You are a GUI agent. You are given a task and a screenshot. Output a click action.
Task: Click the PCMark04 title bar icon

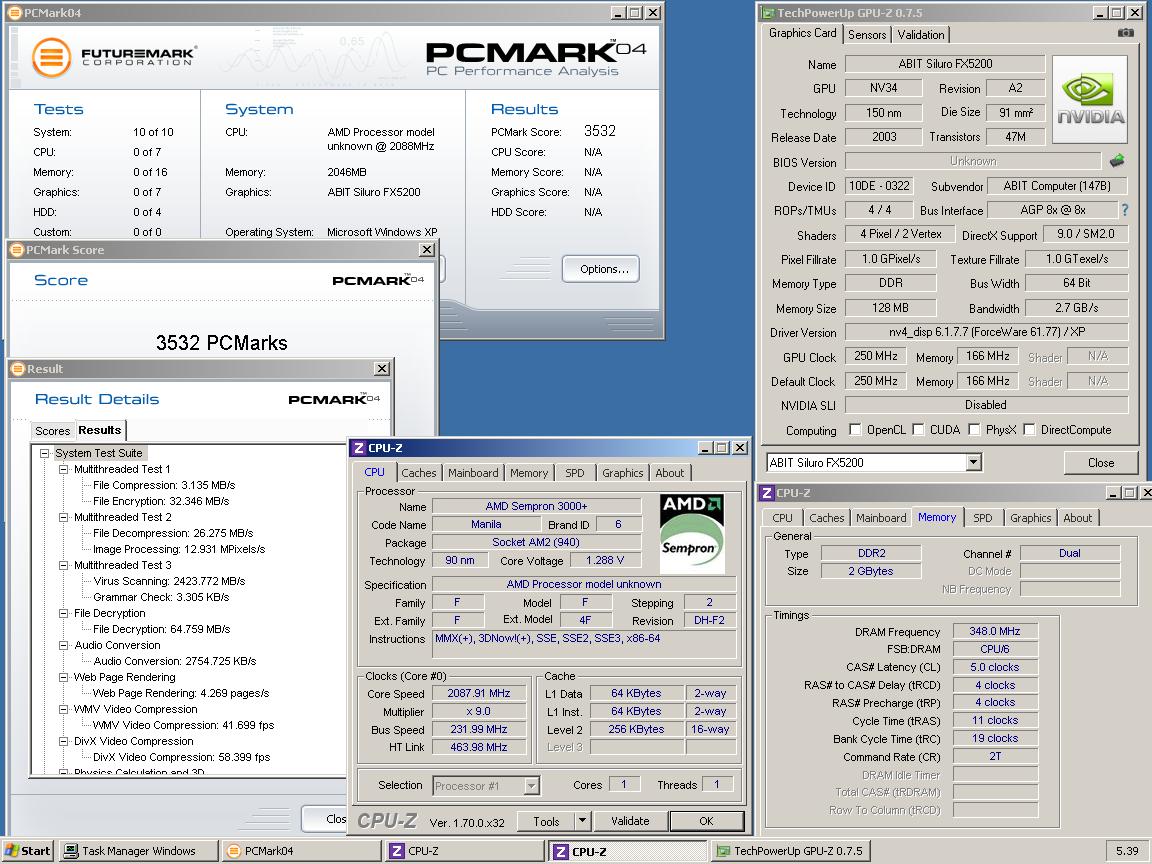point(15,12)
